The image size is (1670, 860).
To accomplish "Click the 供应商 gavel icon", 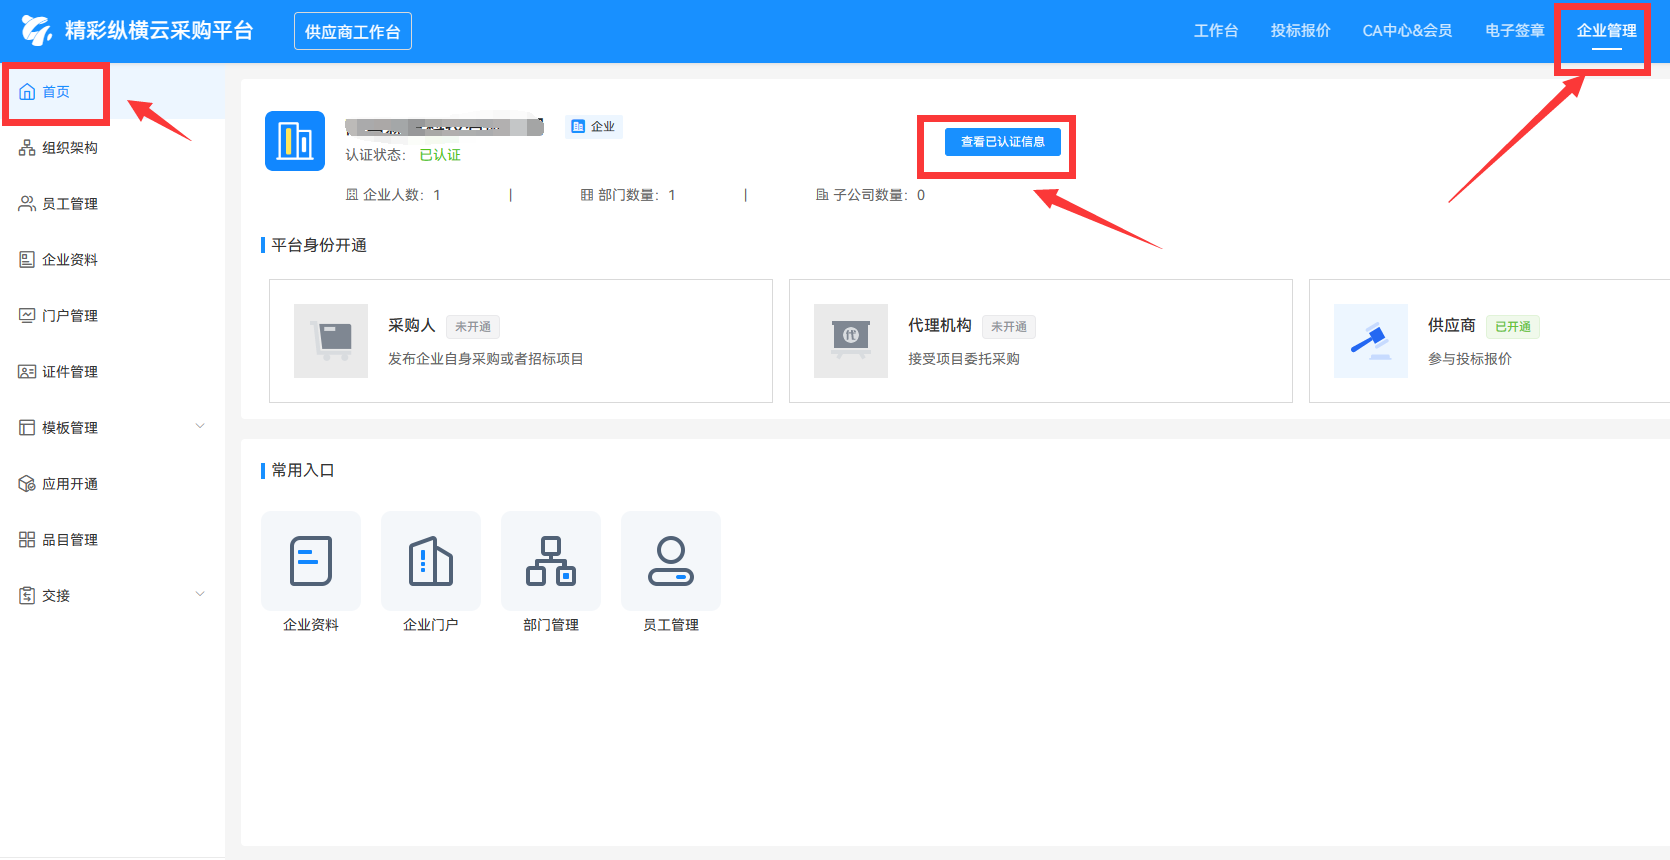I will pos(1371,341).
